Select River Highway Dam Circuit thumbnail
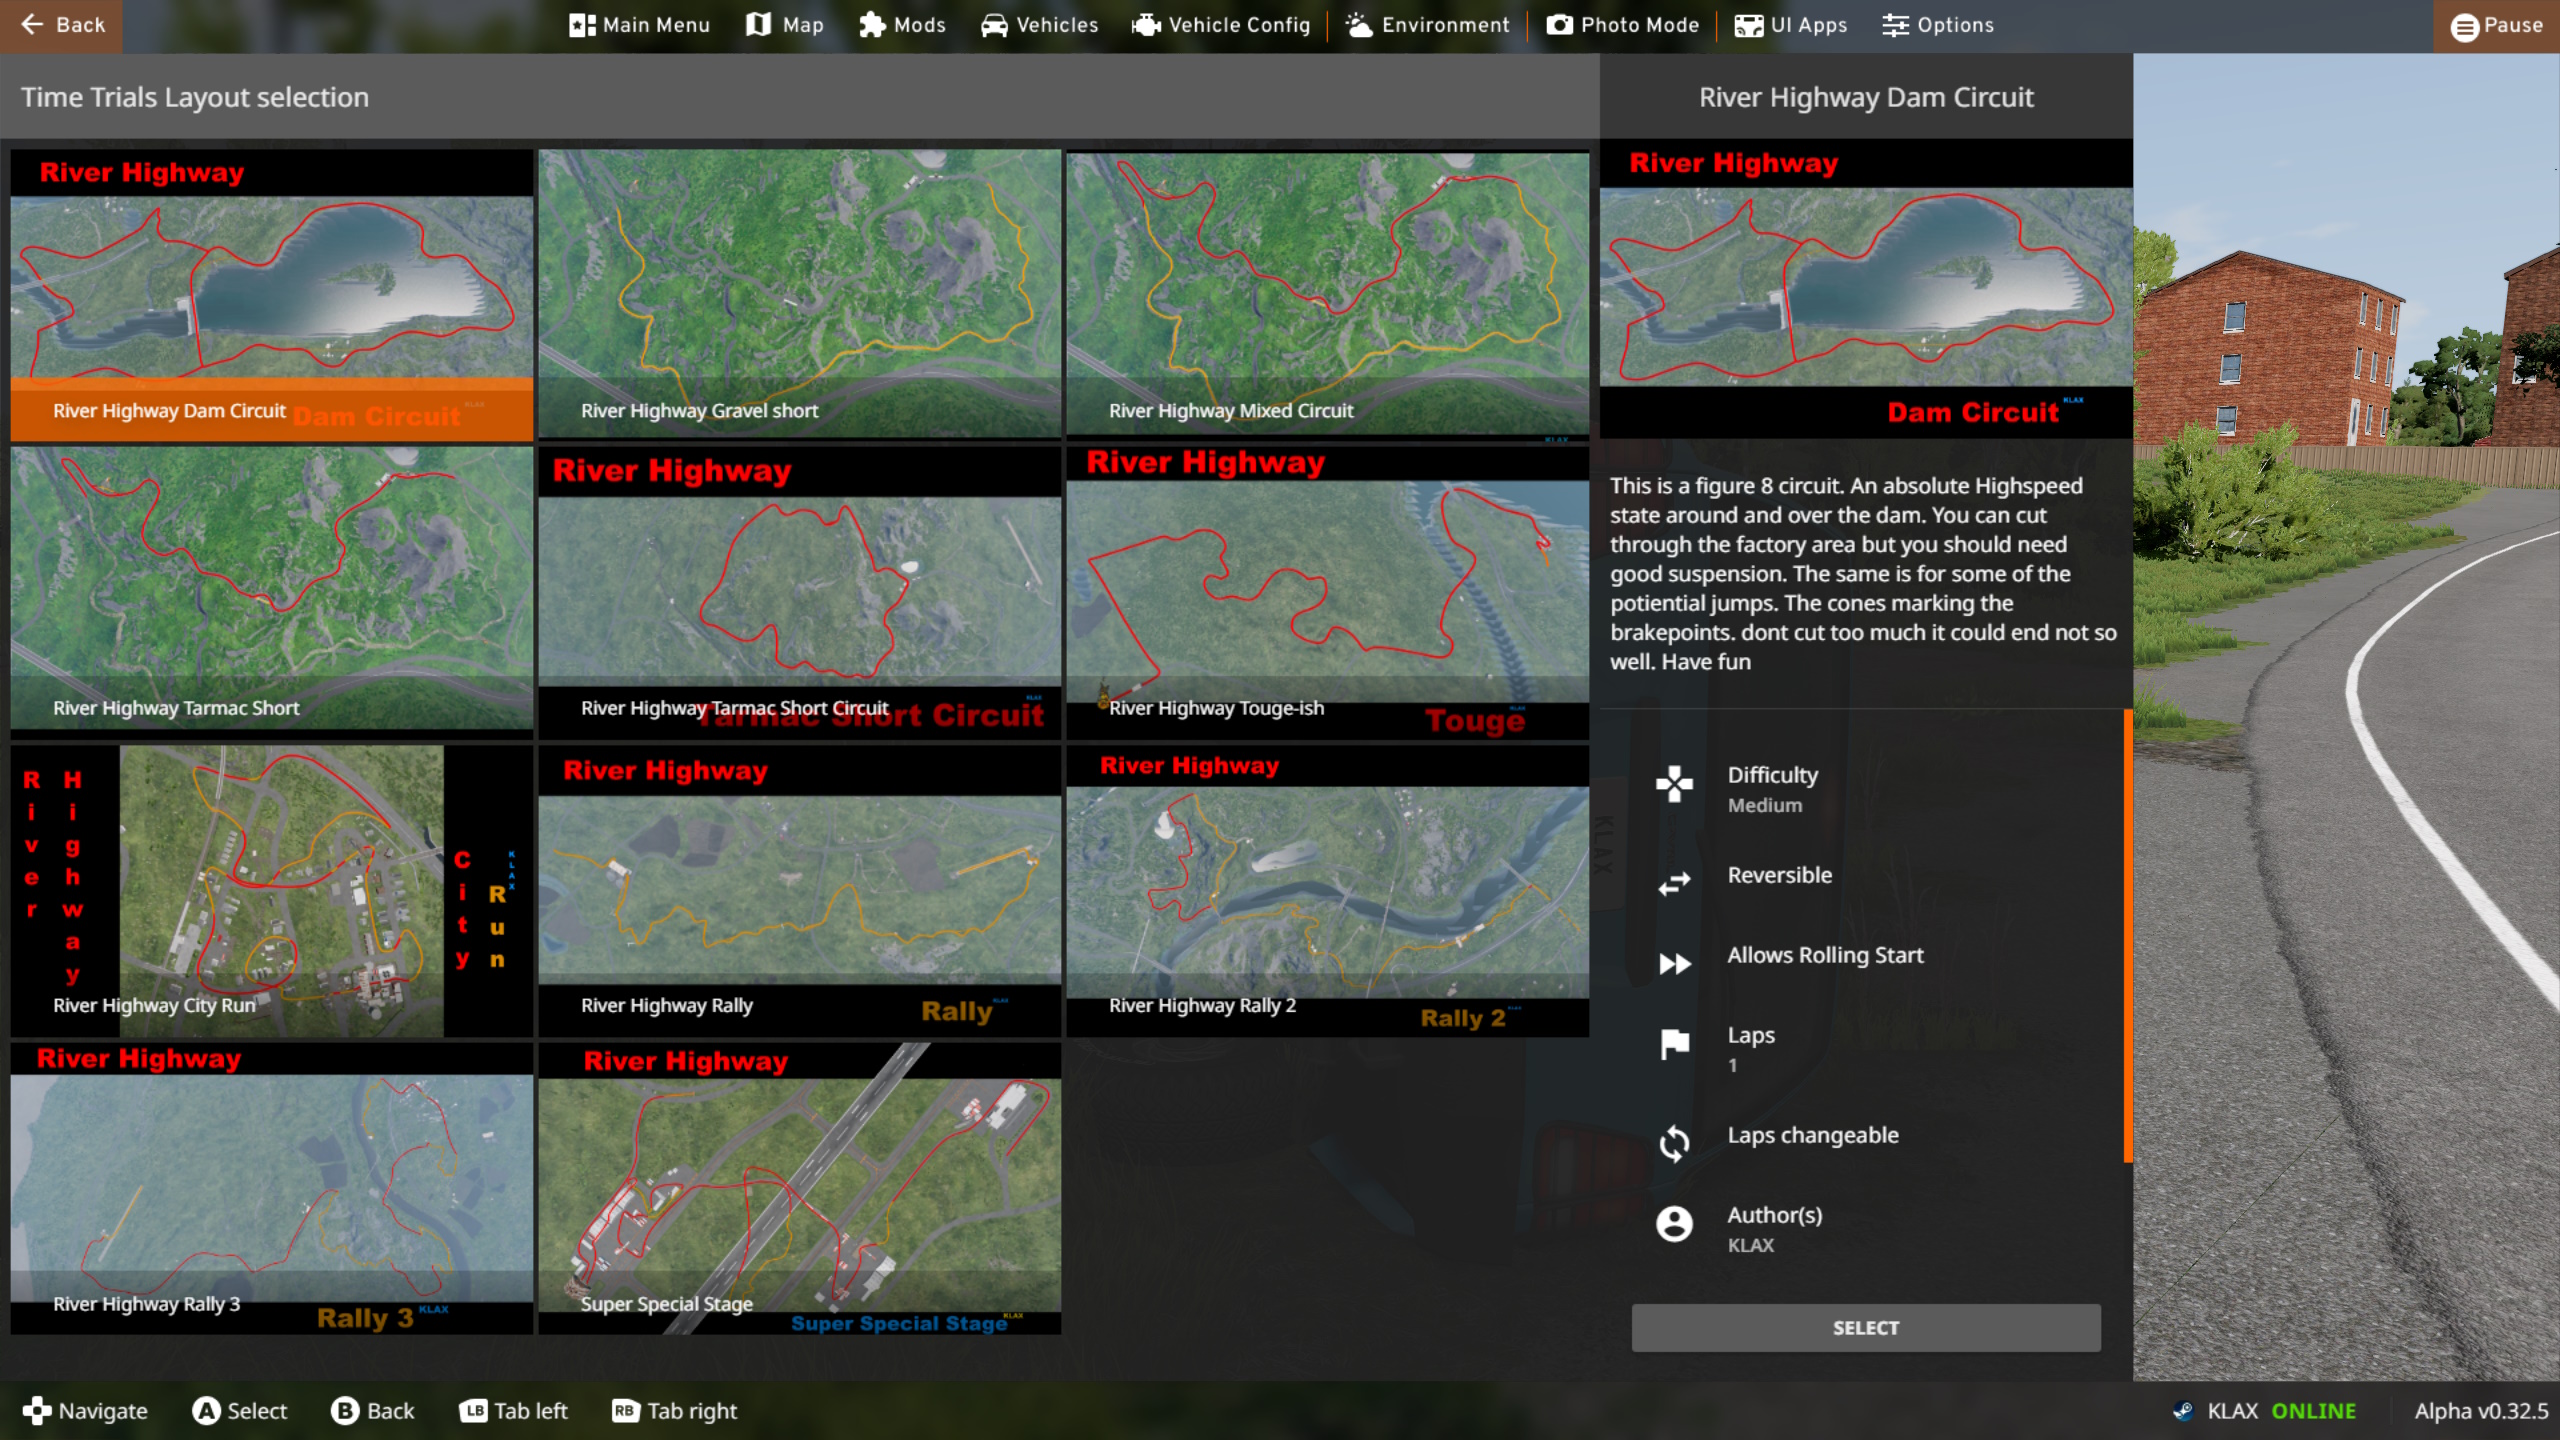The width and height of the screenshot is (2560, 1440). click(272, 295)
